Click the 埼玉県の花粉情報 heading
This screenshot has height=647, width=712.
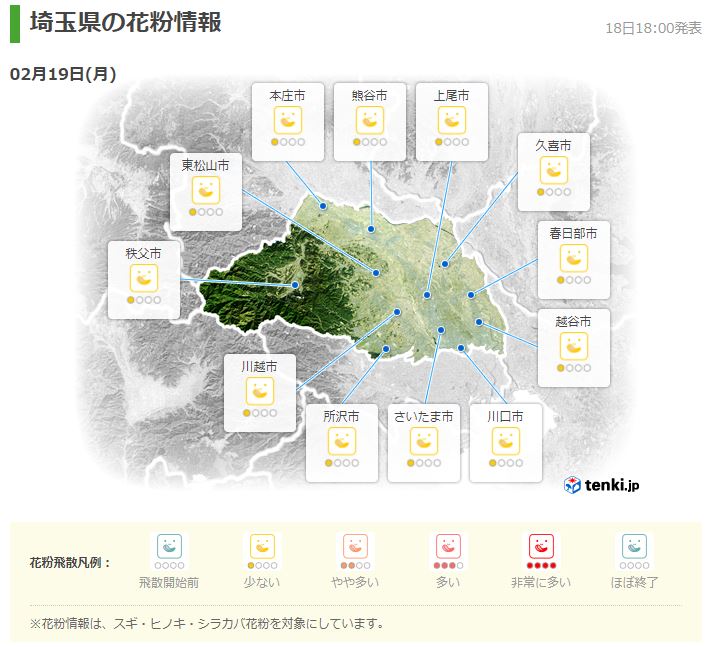click(126, 22)
